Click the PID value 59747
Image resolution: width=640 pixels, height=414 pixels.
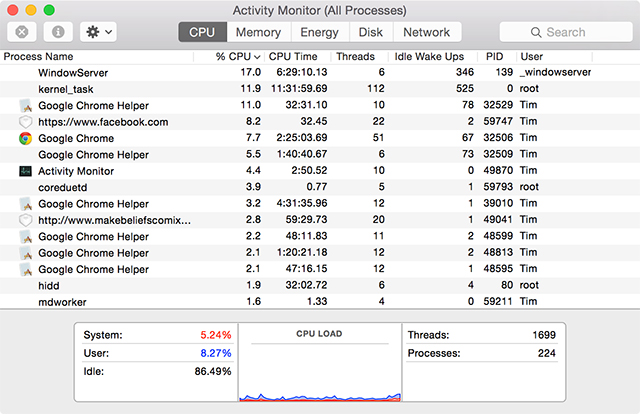498,121
